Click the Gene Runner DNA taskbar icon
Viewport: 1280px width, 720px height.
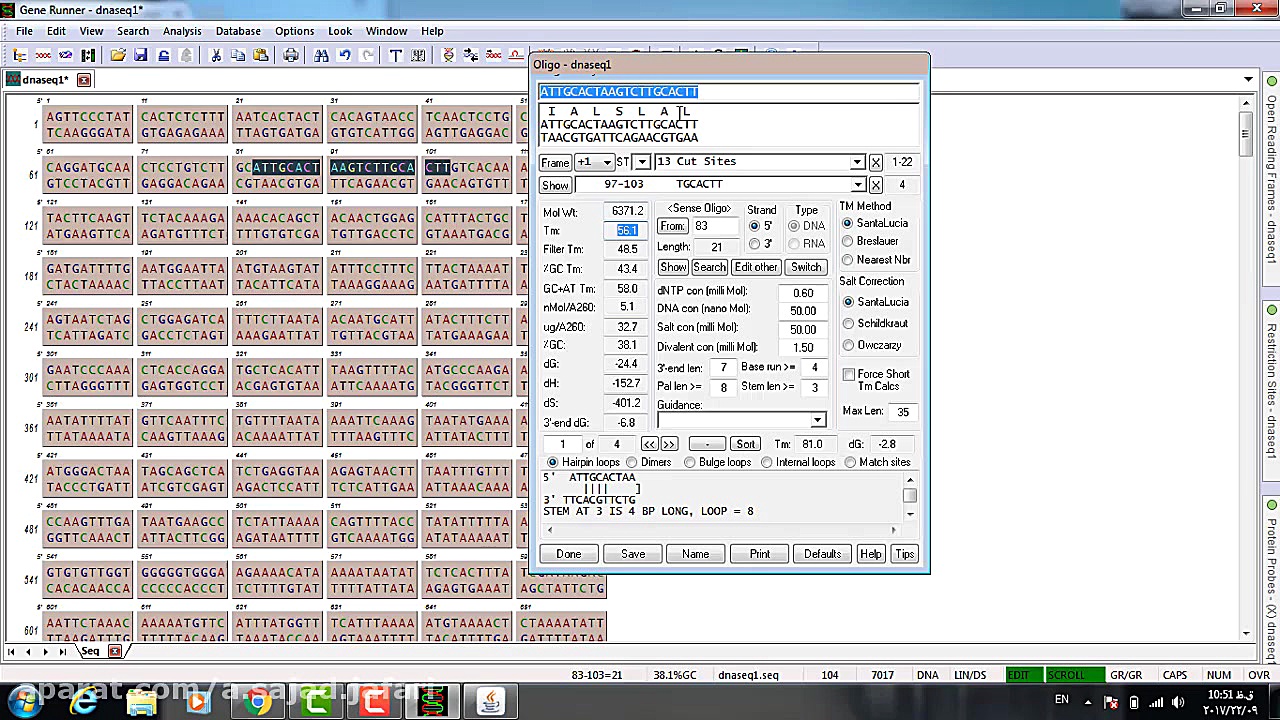pyautogui.click(x=432, y=702)
